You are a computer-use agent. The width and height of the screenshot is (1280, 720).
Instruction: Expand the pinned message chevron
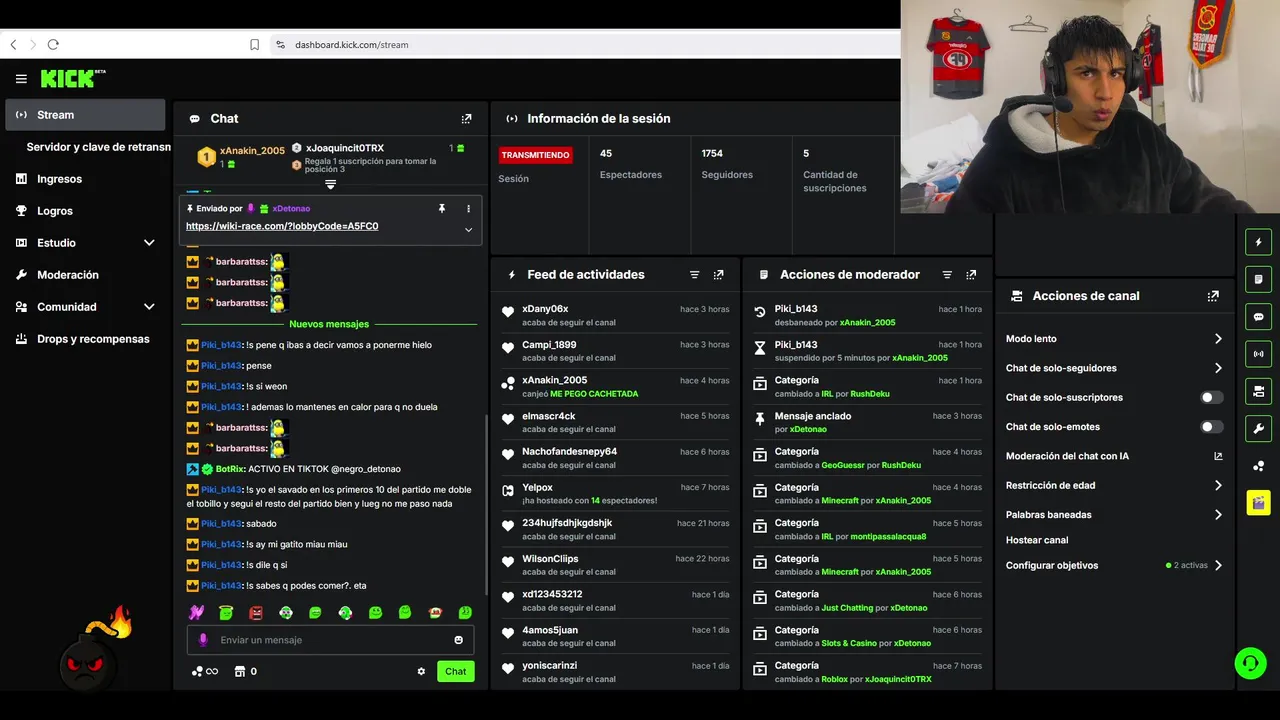click(x=468, y=230)
